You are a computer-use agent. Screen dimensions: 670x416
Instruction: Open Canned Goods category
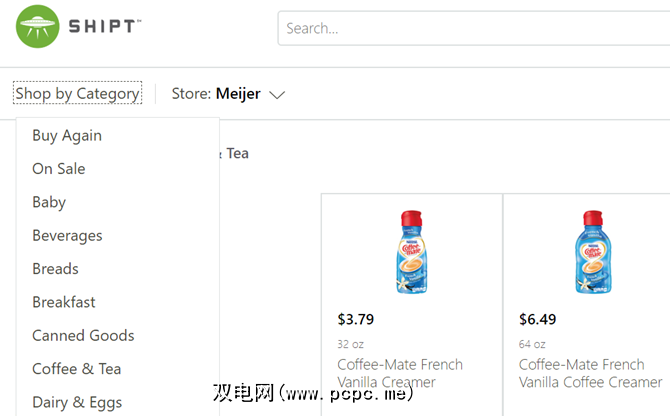coord(83,335)
